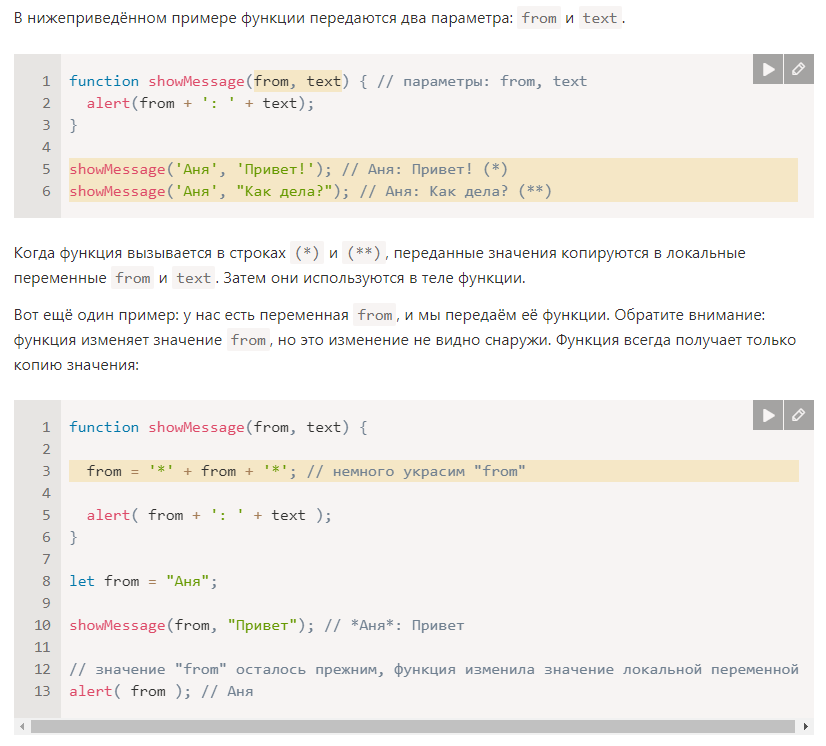This screenshot has width=826, height=746.
Task: Click the code 'alert( from ); // Аня'
Action: [161, 691]
